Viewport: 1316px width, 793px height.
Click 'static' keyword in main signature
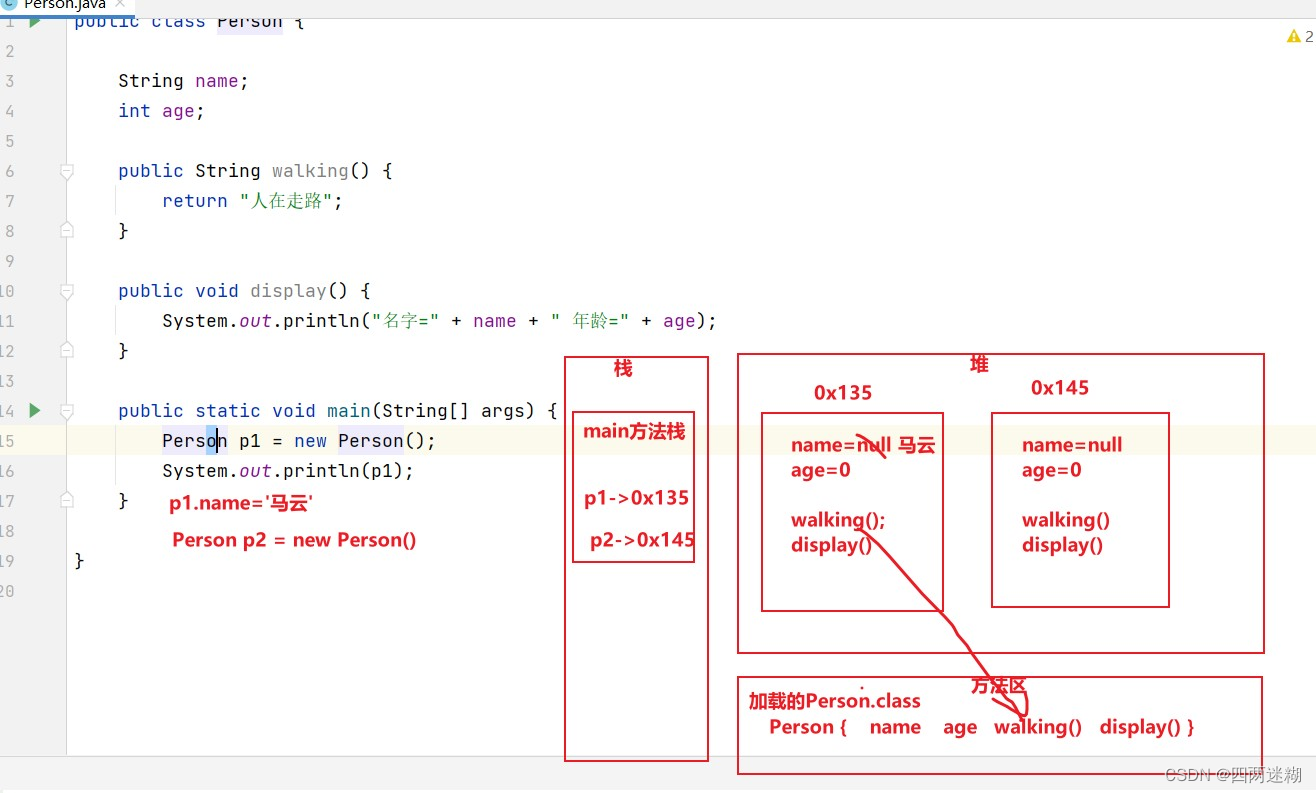click(x=228, y=411)
